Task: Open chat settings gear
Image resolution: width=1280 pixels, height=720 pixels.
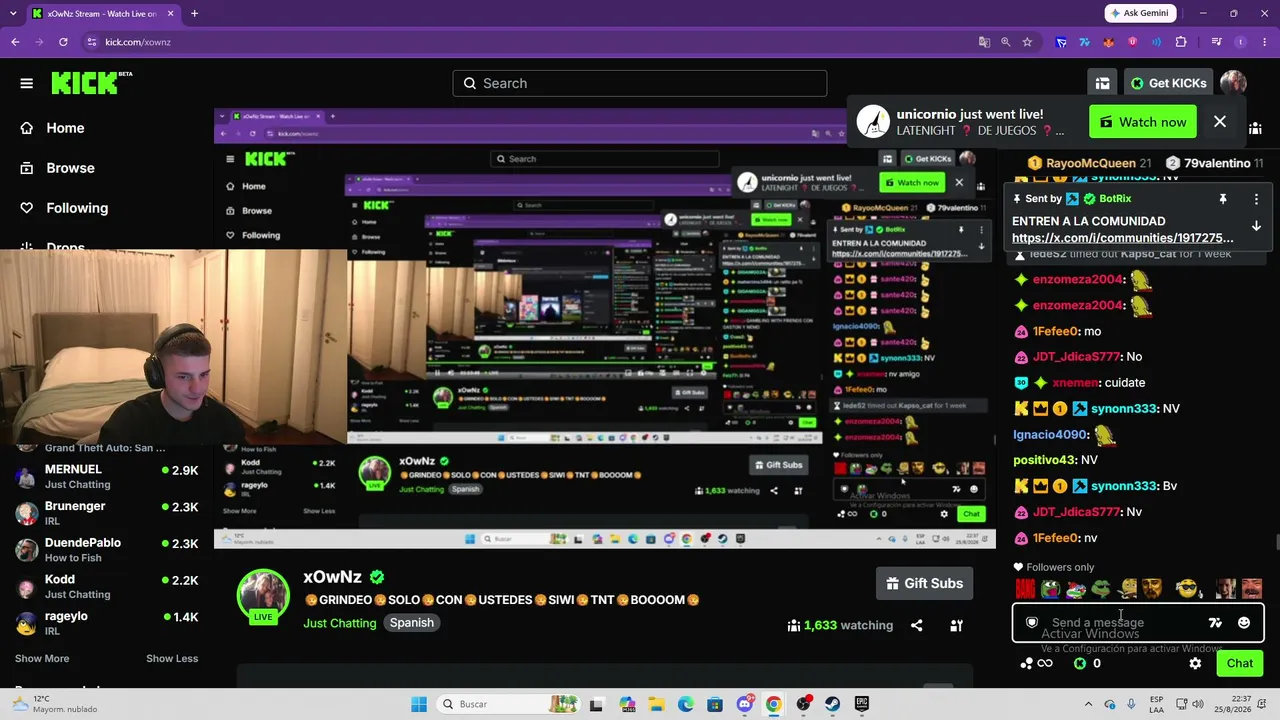Action: coord(1195,663)
